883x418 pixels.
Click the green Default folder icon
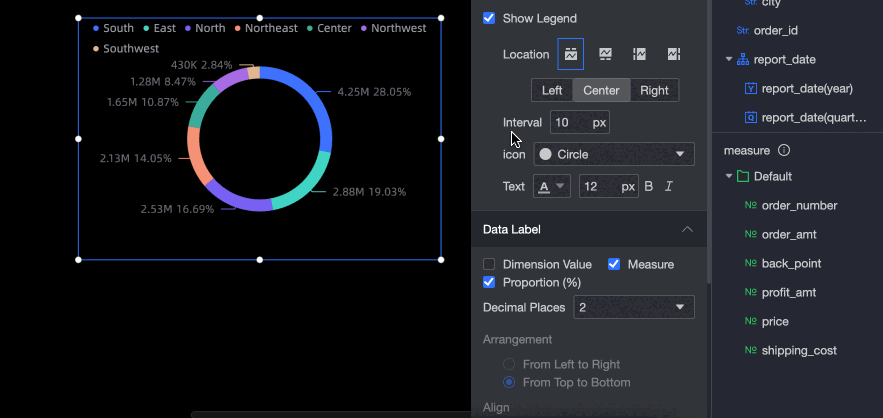pos(743,177)
